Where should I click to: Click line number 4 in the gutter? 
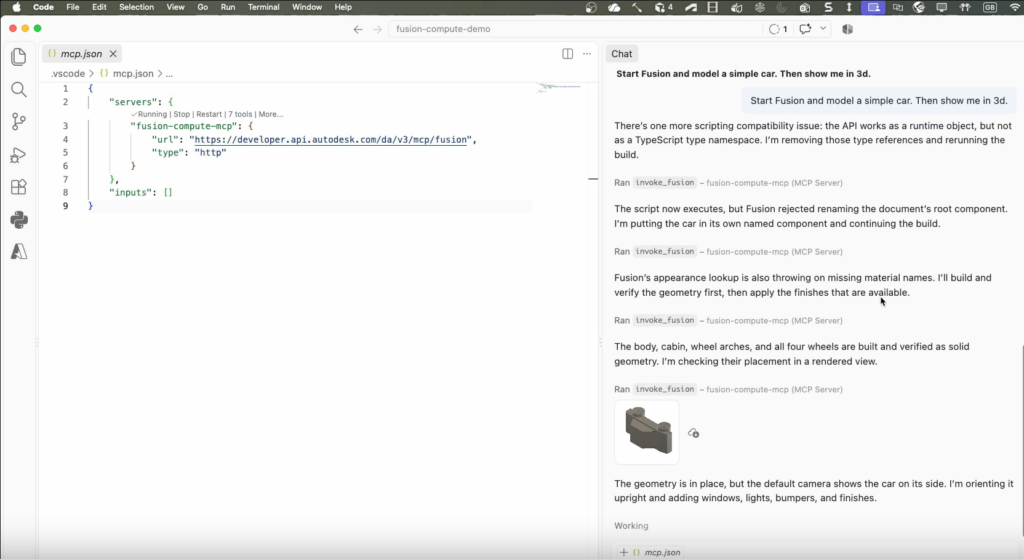[65, 140]
